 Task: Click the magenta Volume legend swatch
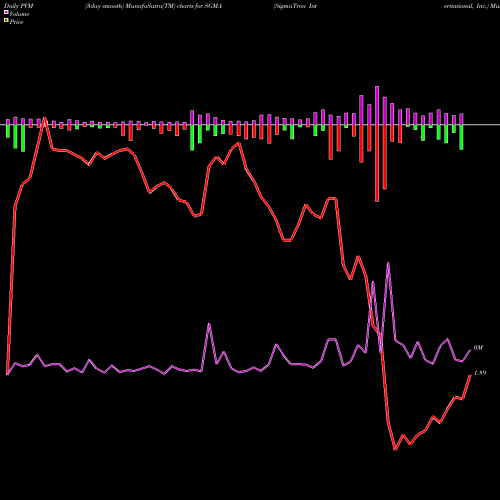(x=6, y=12)
